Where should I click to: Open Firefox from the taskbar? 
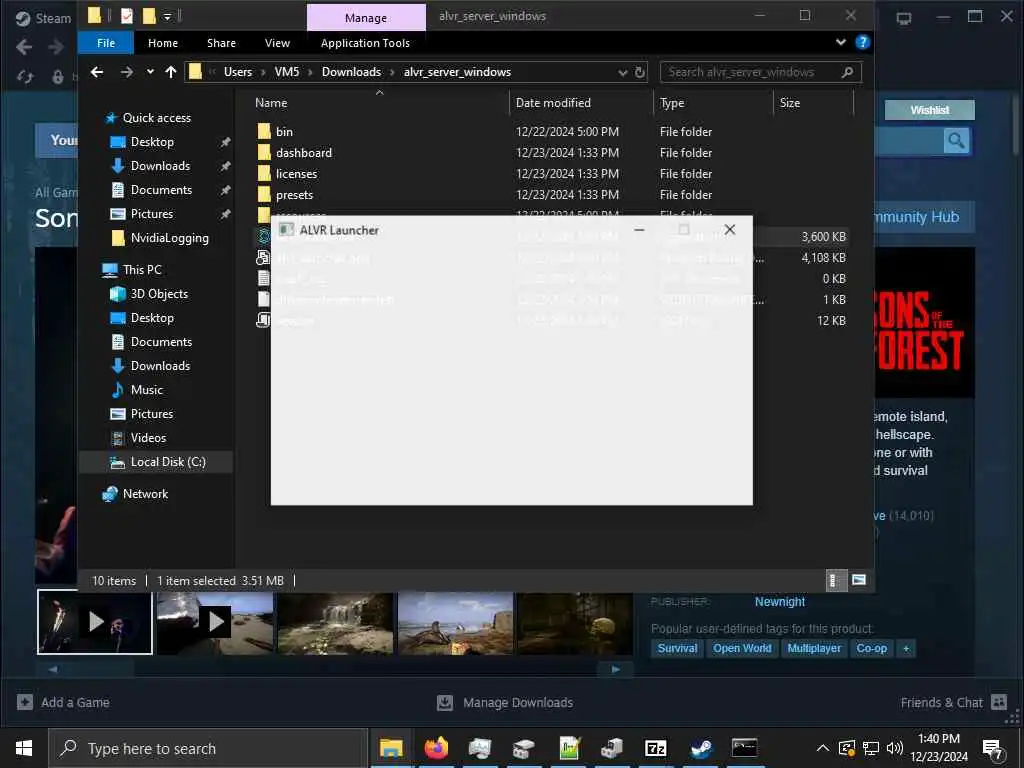(x=436, y=748)
